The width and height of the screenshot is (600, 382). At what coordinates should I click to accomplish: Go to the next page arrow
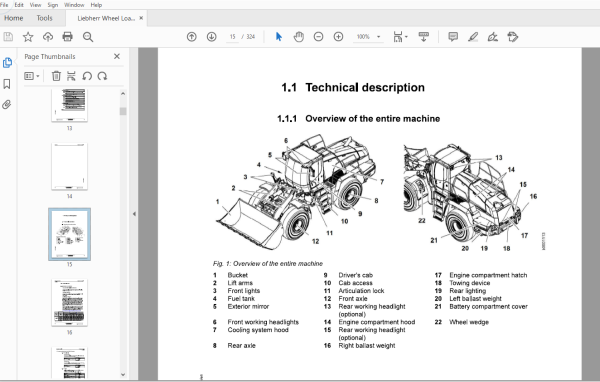212,37
